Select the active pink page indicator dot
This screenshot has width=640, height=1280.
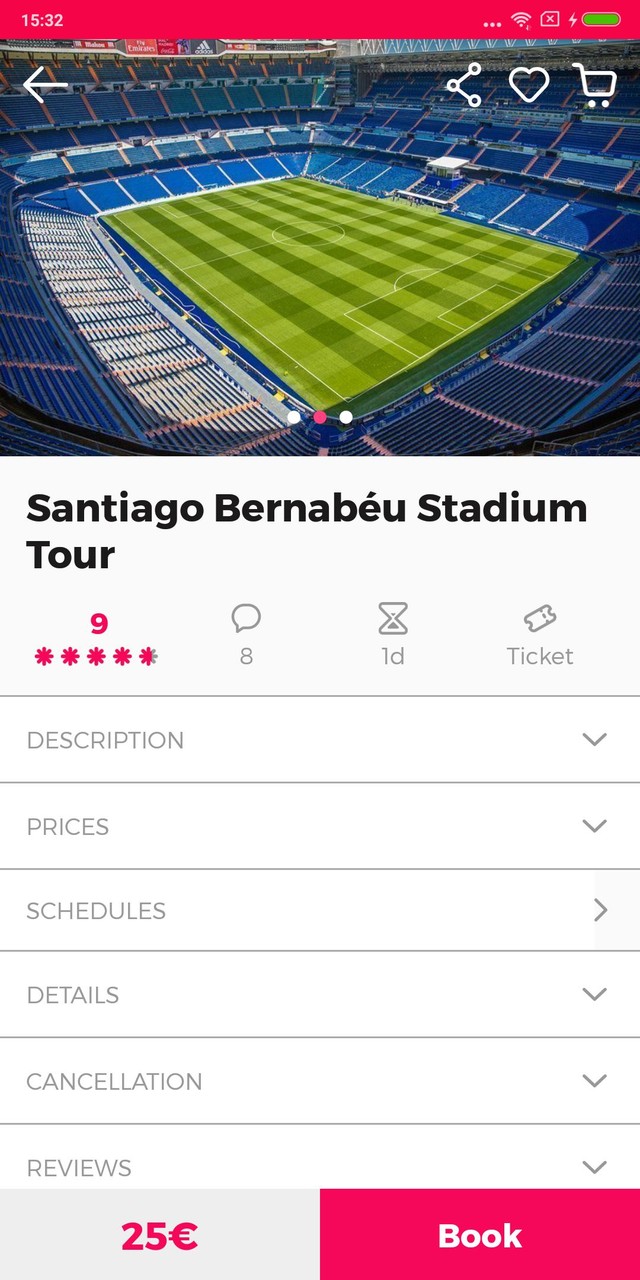320,415
